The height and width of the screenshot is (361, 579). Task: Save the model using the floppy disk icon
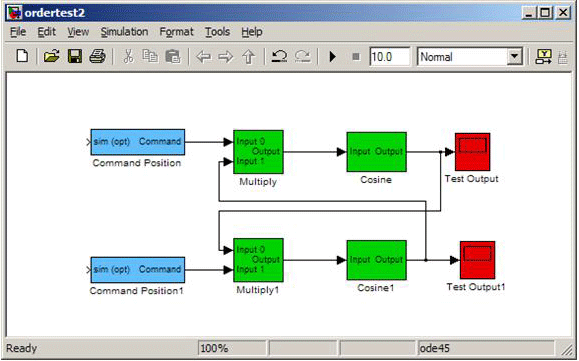[75, 56]
